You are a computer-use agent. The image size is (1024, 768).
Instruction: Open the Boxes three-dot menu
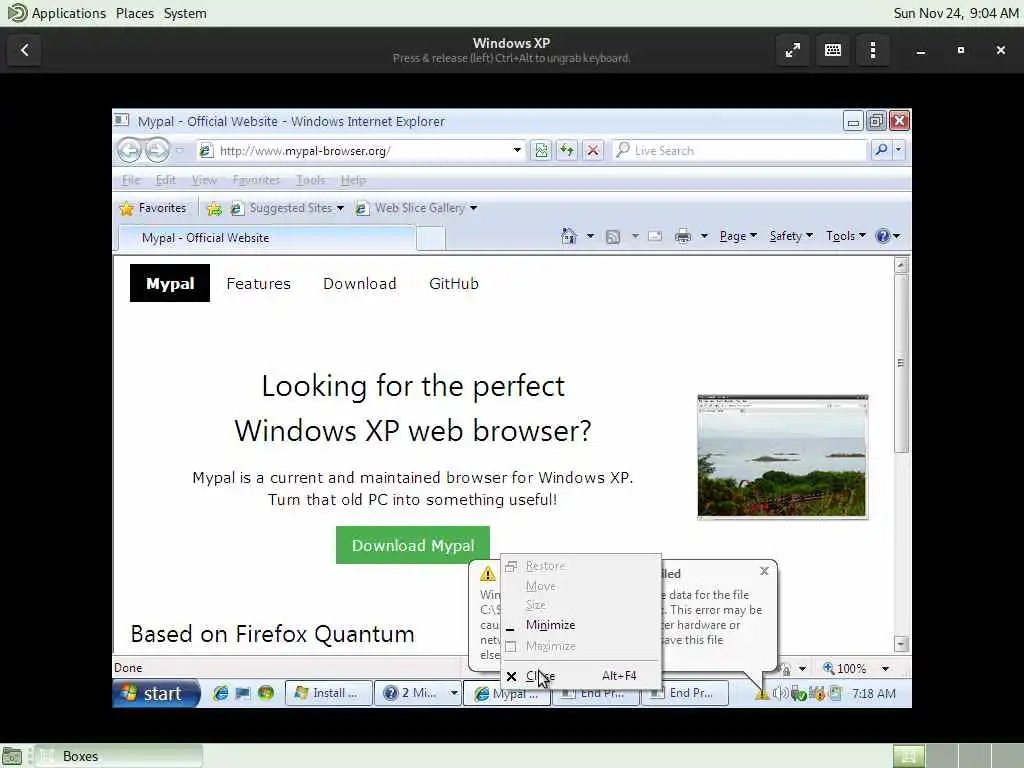873,50
